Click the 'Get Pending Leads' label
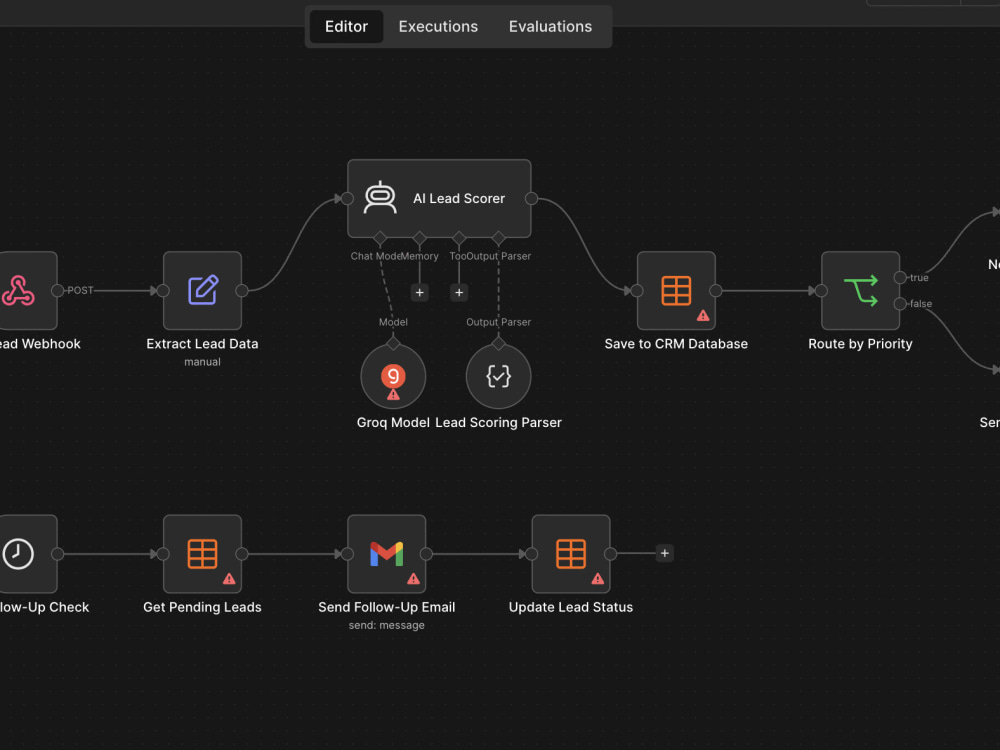Viewport: 1000px width, 750px height. [x=202, y=607]
